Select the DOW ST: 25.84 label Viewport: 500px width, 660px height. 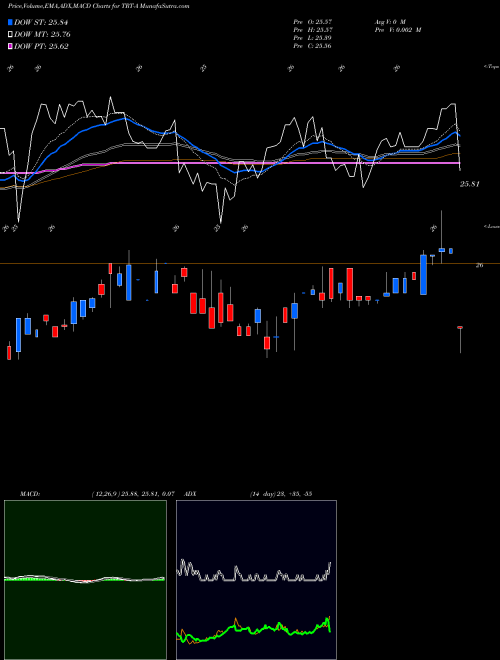click(x=41, y=22)
